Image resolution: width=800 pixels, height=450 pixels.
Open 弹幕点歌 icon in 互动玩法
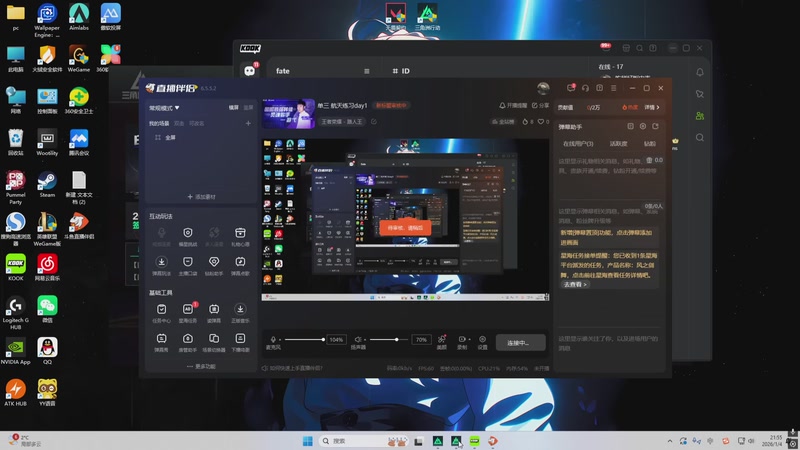tap(240, 262)
